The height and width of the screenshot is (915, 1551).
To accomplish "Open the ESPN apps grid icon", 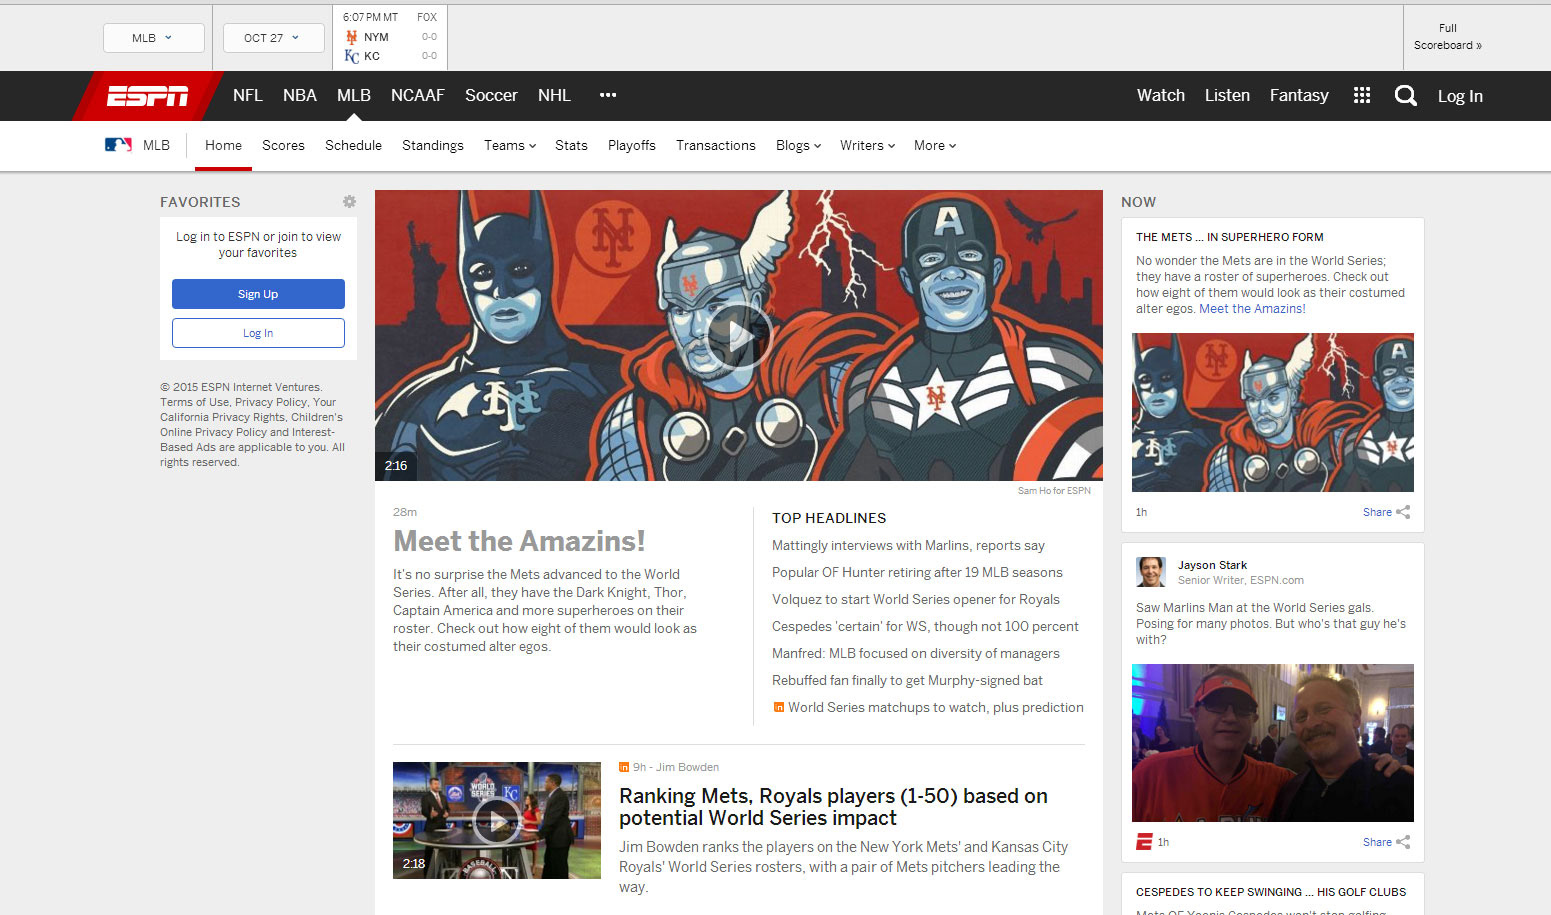I will pos(1362,95).
